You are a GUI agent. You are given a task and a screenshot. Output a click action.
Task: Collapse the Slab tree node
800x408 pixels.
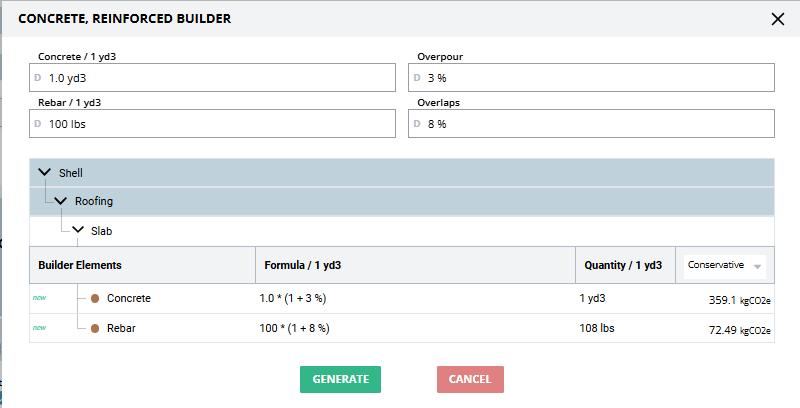pyautogui.click(x=78, y=231)
